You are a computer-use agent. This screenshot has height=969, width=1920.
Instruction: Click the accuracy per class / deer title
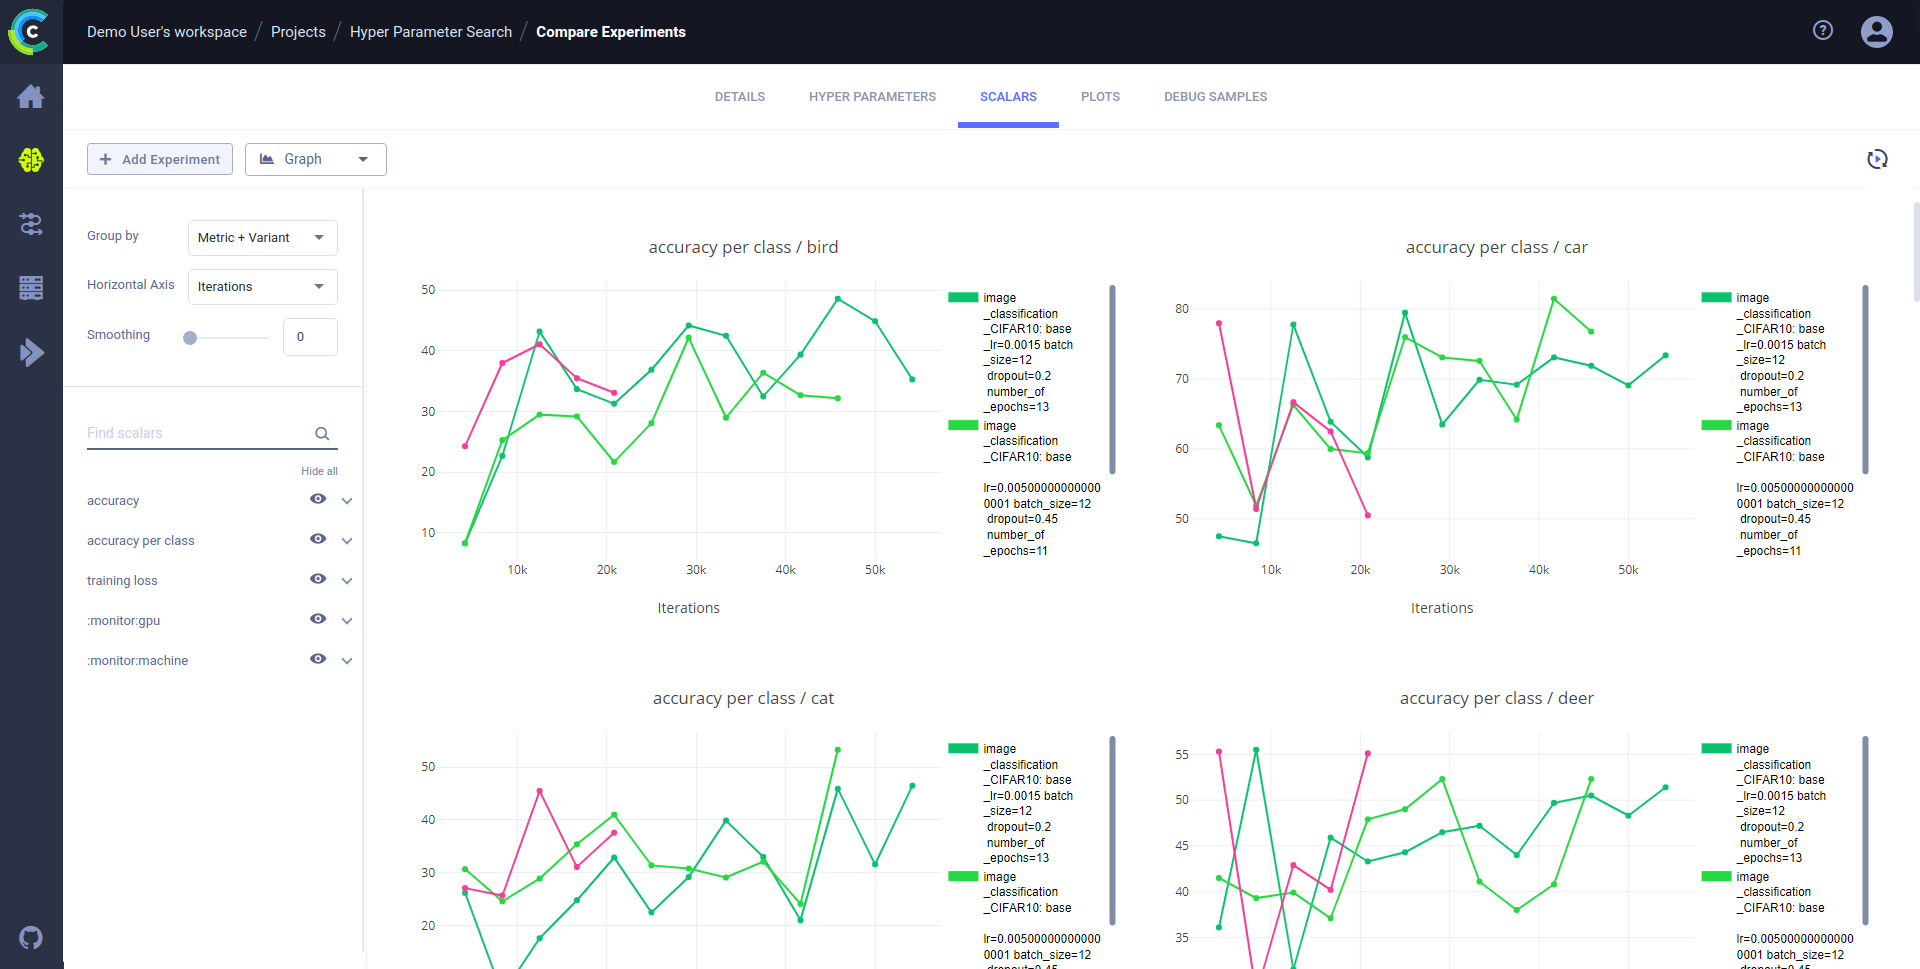coord(1496,698)
